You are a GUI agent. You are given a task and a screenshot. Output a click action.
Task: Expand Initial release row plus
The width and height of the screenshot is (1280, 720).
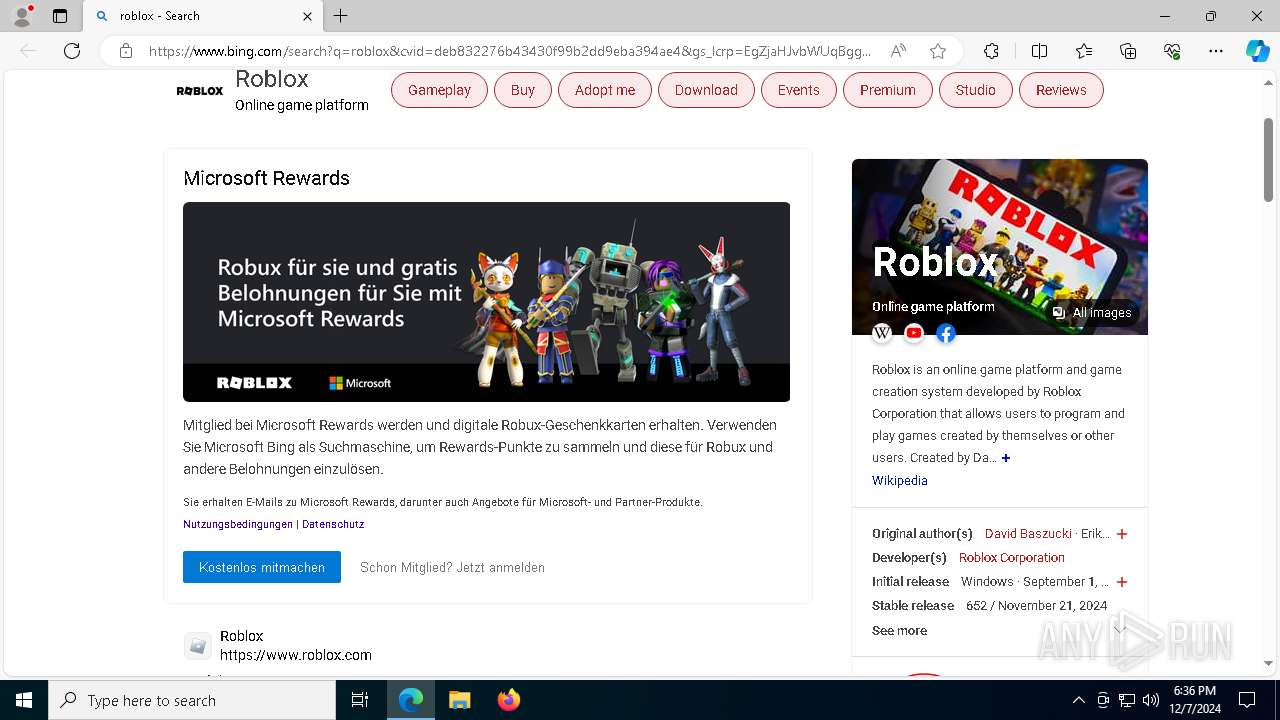[x=1122, y=582]
